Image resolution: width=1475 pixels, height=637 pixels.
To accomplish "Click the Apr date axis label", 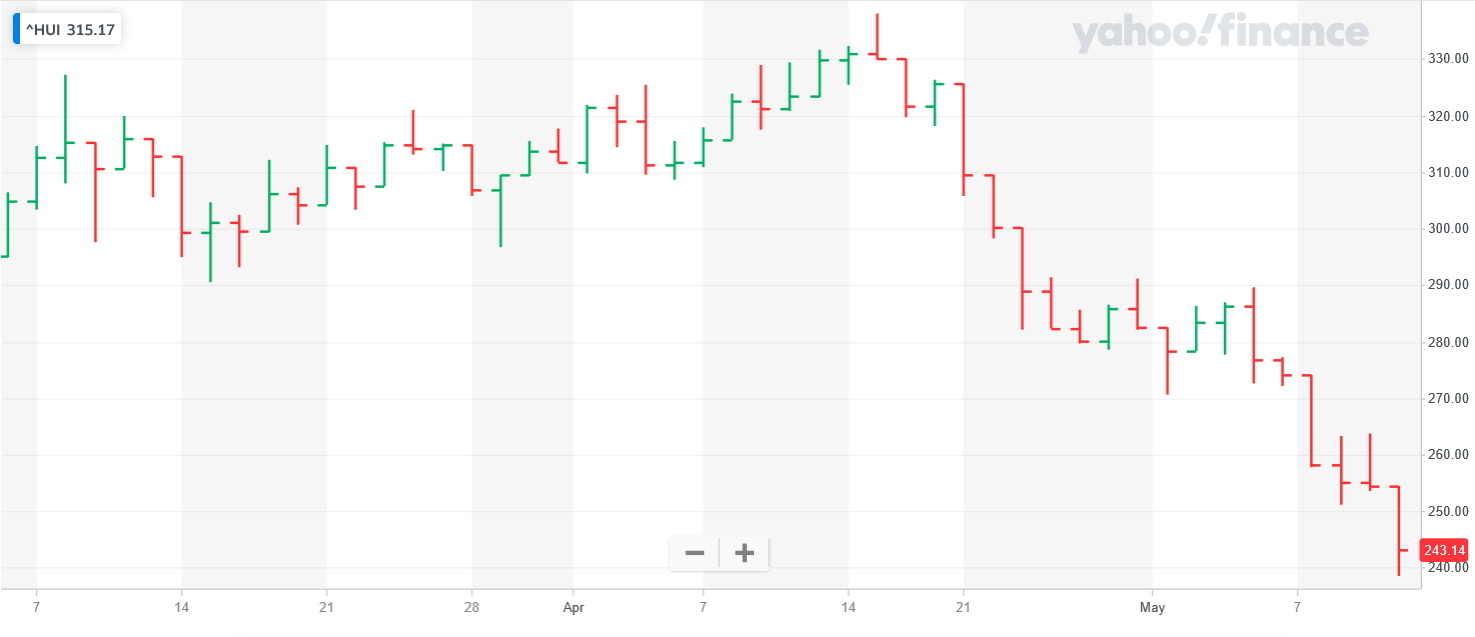I will 574,607.
